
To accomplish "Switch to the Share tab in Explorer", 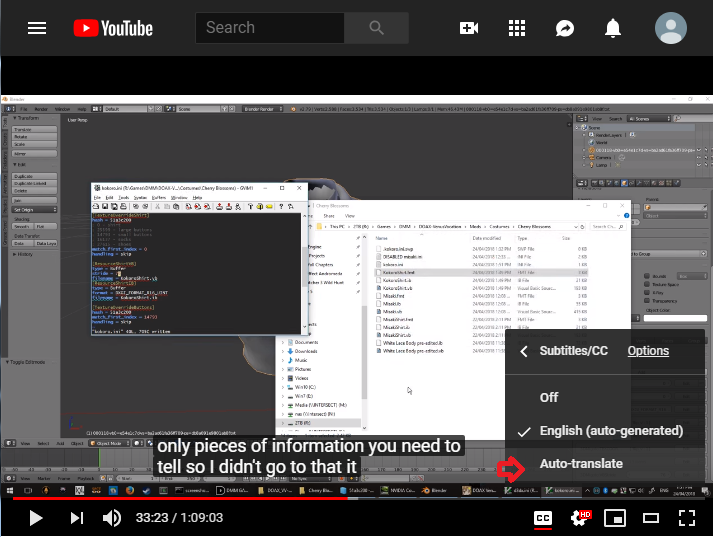I will point(329,216).
